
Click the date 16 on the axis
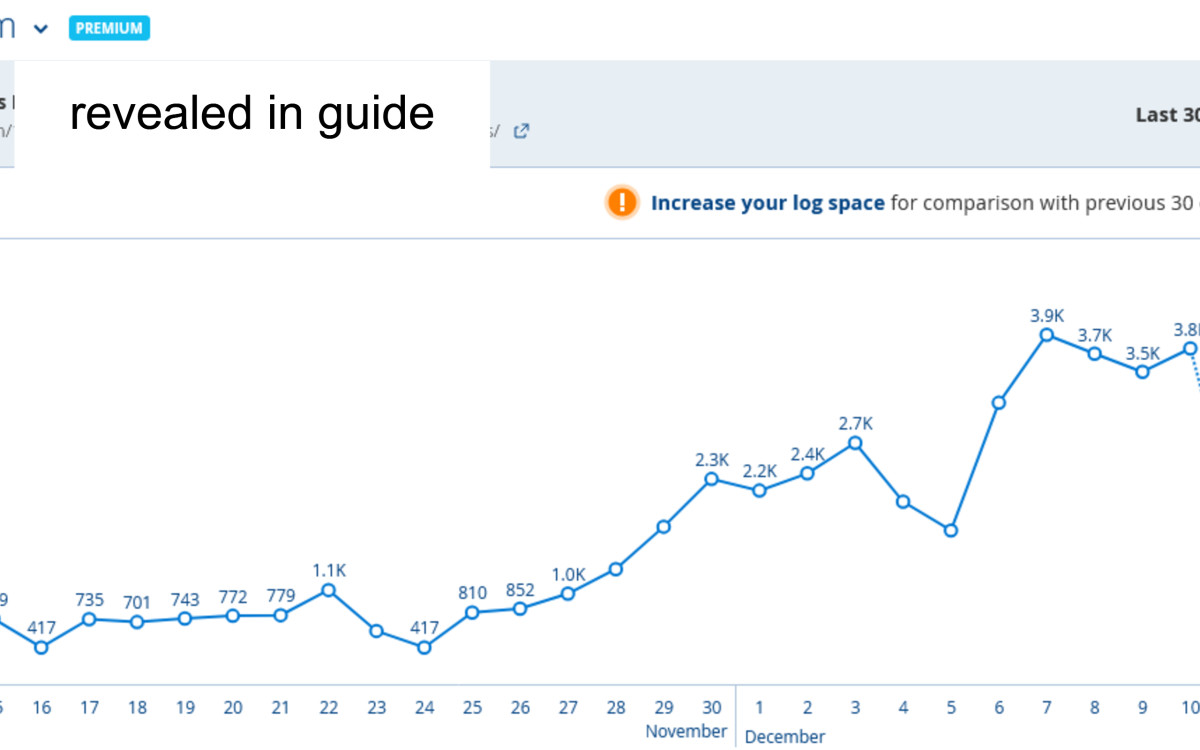[41, 707]
